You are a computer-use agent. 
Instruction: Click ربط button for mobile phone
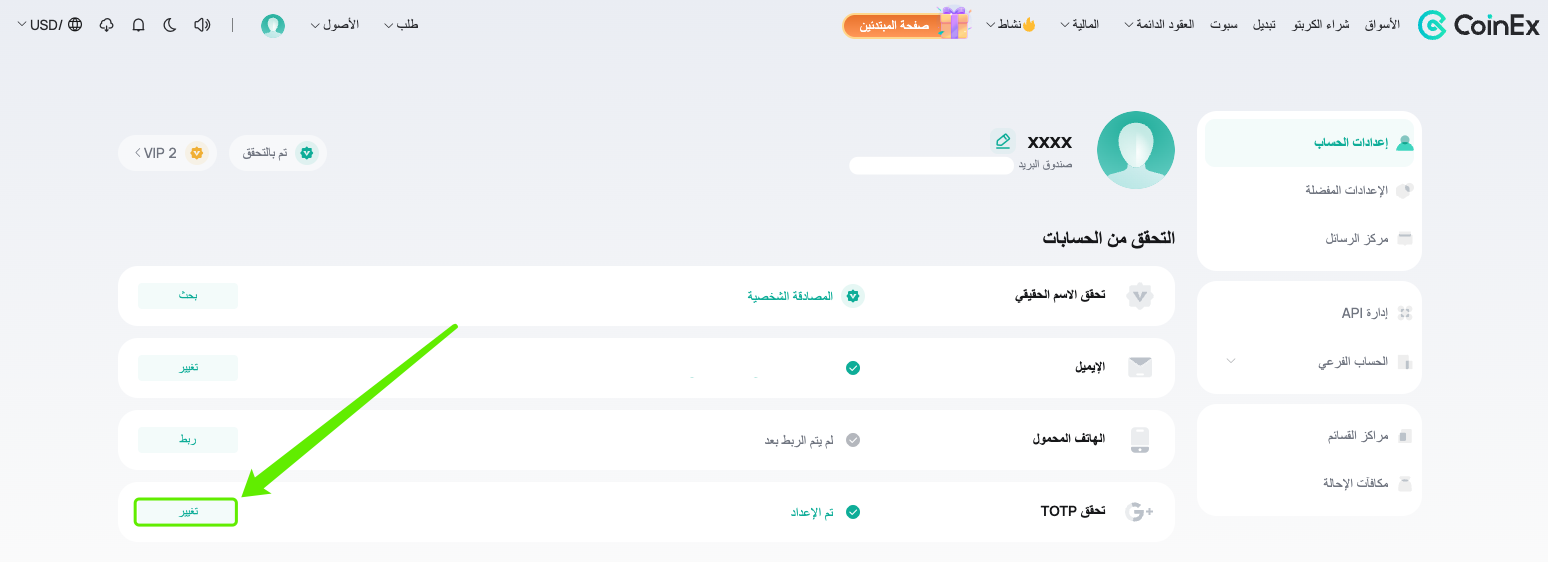pyautogui.click(x=188, y=440)
